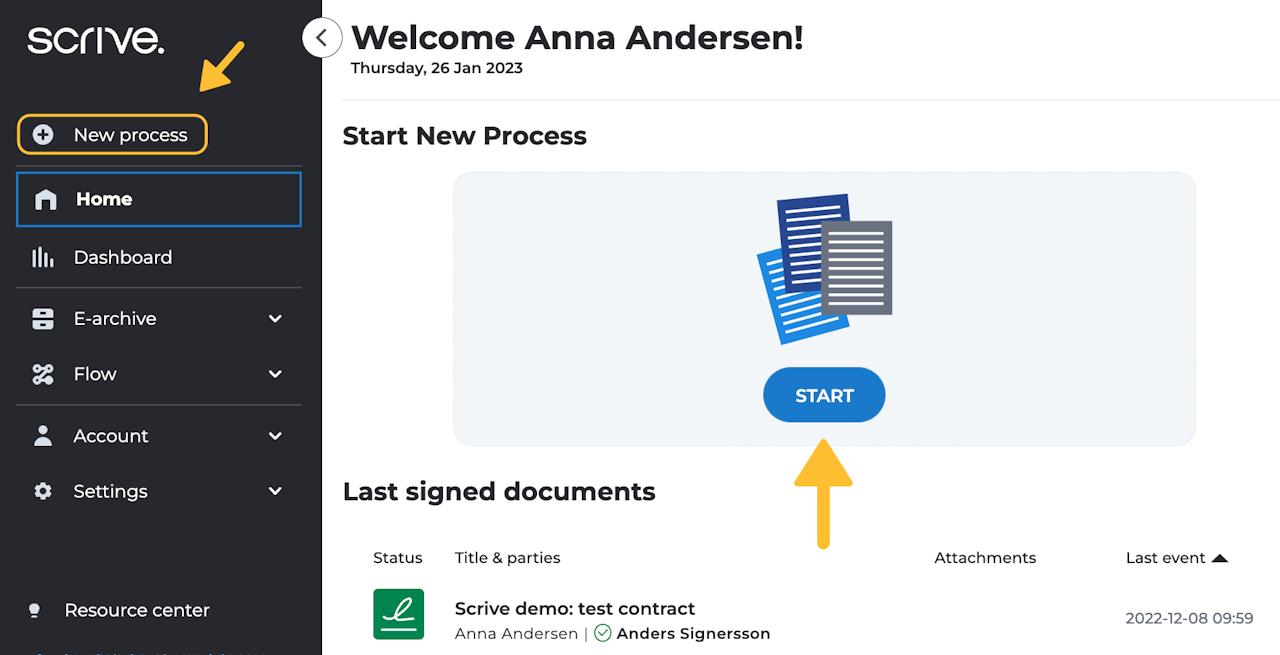This screenshot has height=655, width=1280.
Task: Click the blue START button
Action: coord(824,395)
